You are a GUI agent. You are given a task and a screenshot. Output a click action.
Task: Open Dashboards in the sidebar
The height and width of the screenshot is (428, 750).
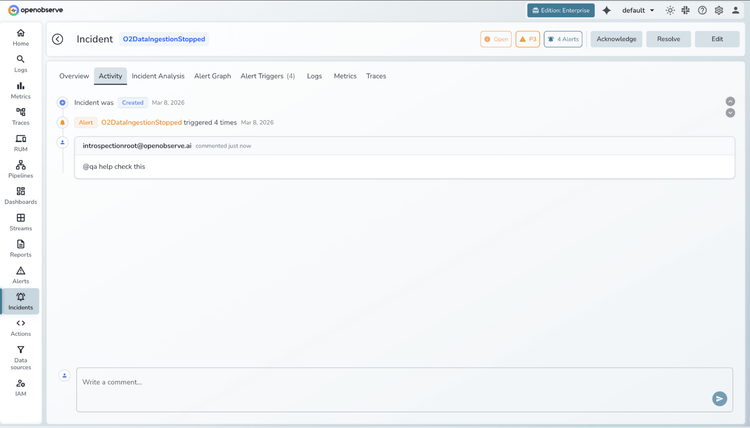[21, 196]
